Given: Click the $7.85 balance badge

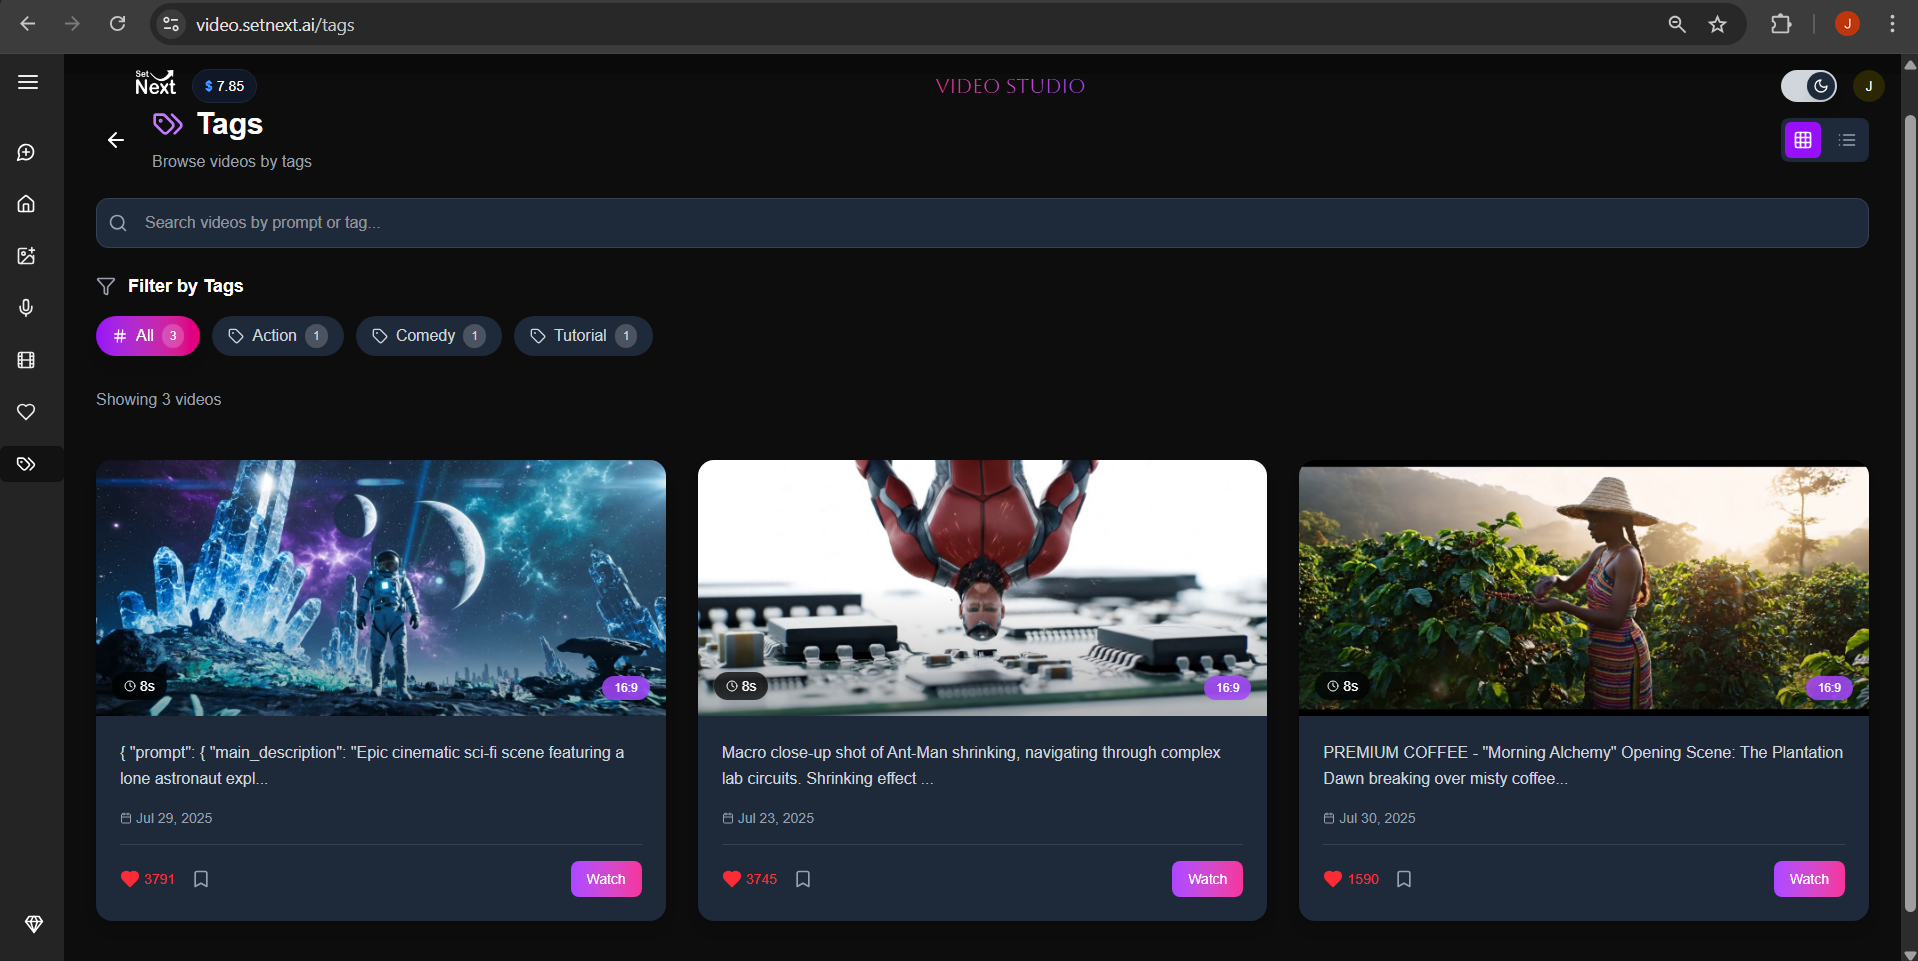Looking at the screenshot, I should pos(224,86).
